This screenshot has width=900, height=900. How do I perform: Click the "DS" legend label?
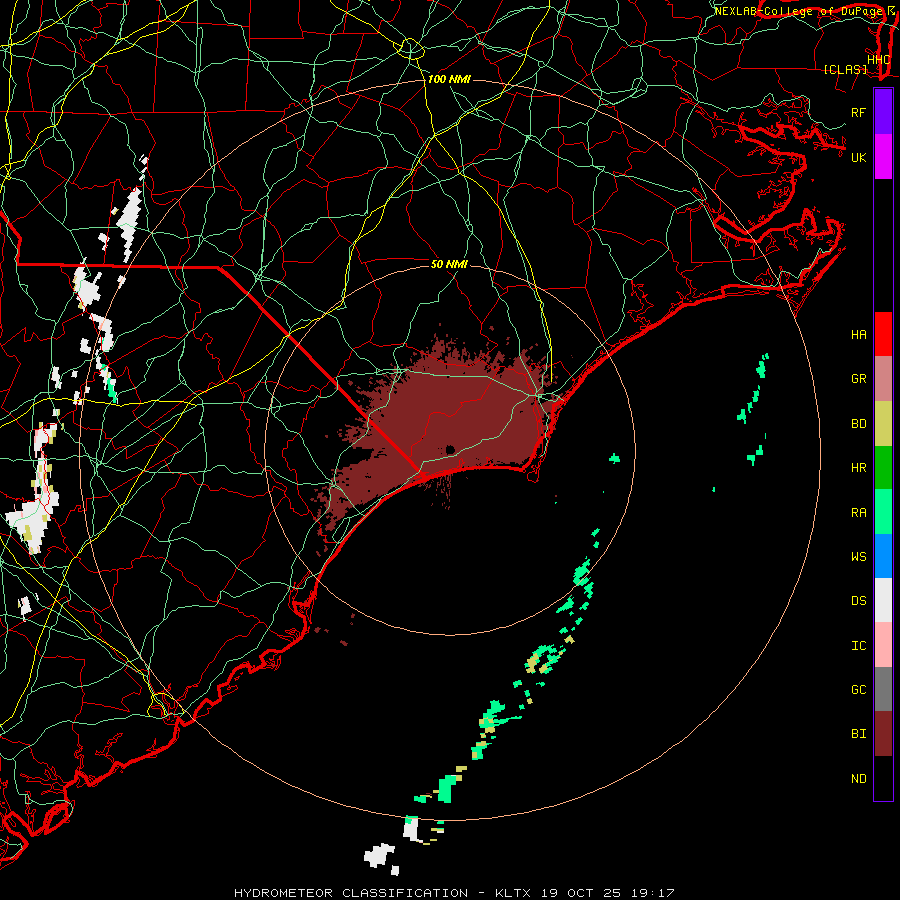pyautogui.click(x=859, y=601)
